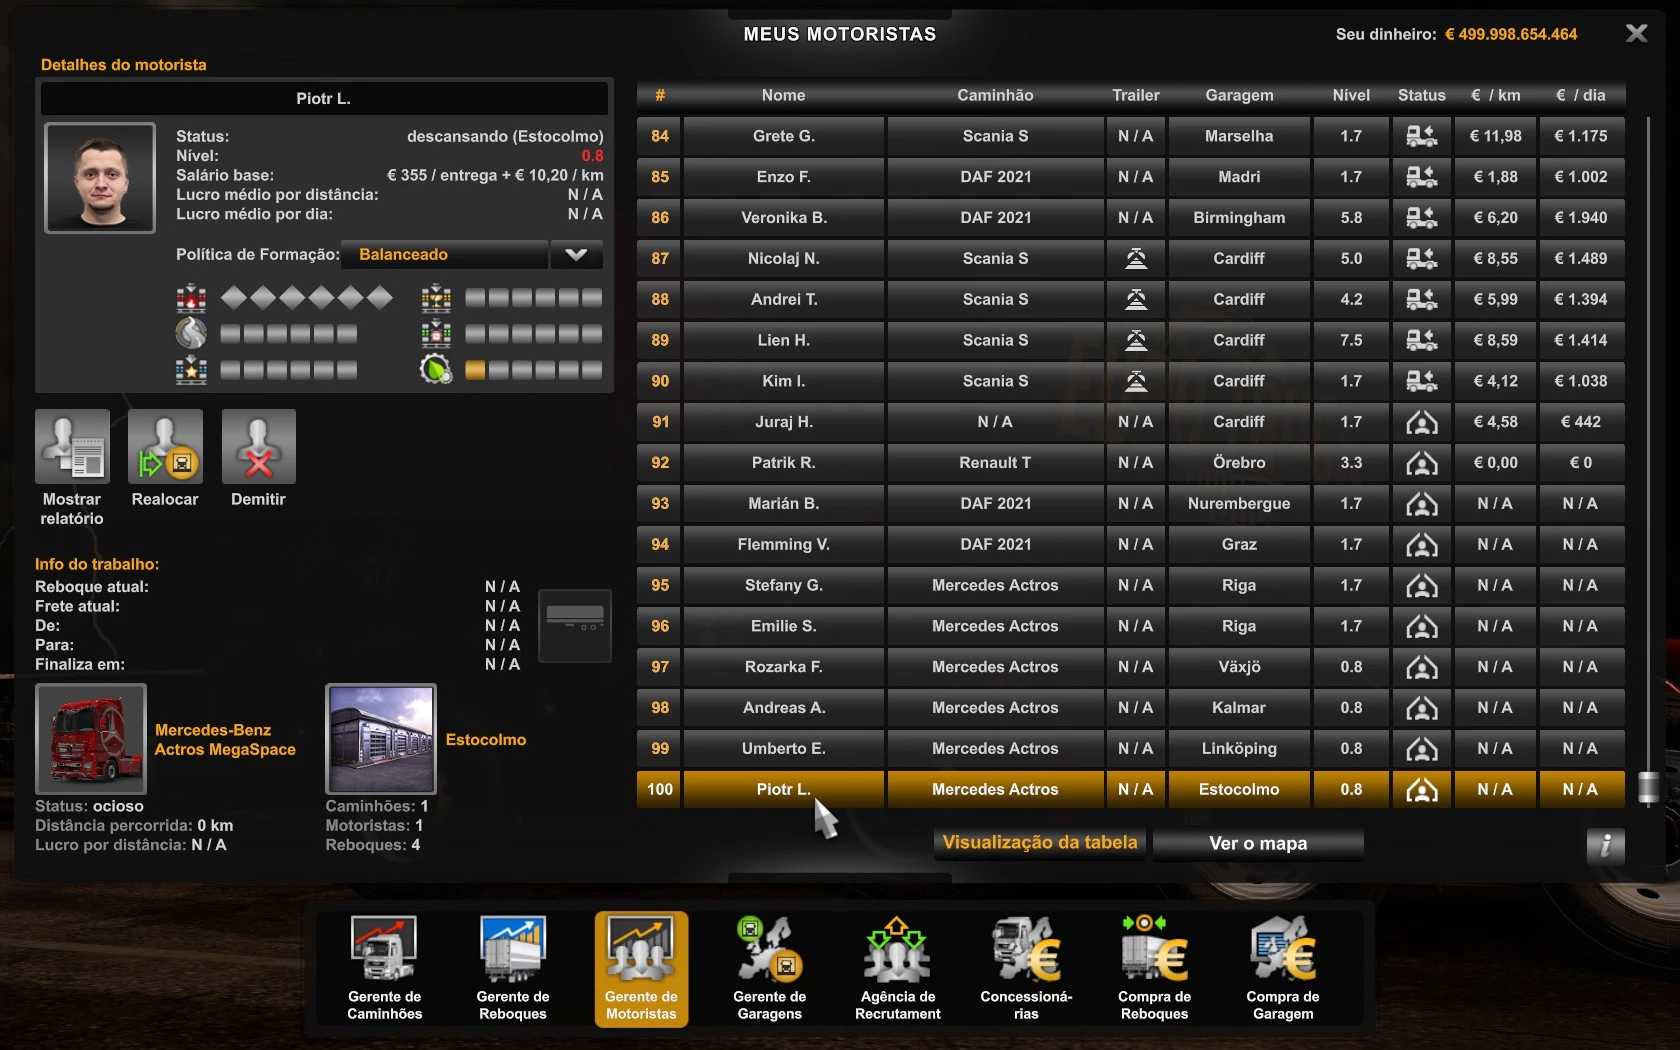Open Concessionárias truck dealers
This screenshot has width=1680, height=1050.
(x=1026, y=967)
